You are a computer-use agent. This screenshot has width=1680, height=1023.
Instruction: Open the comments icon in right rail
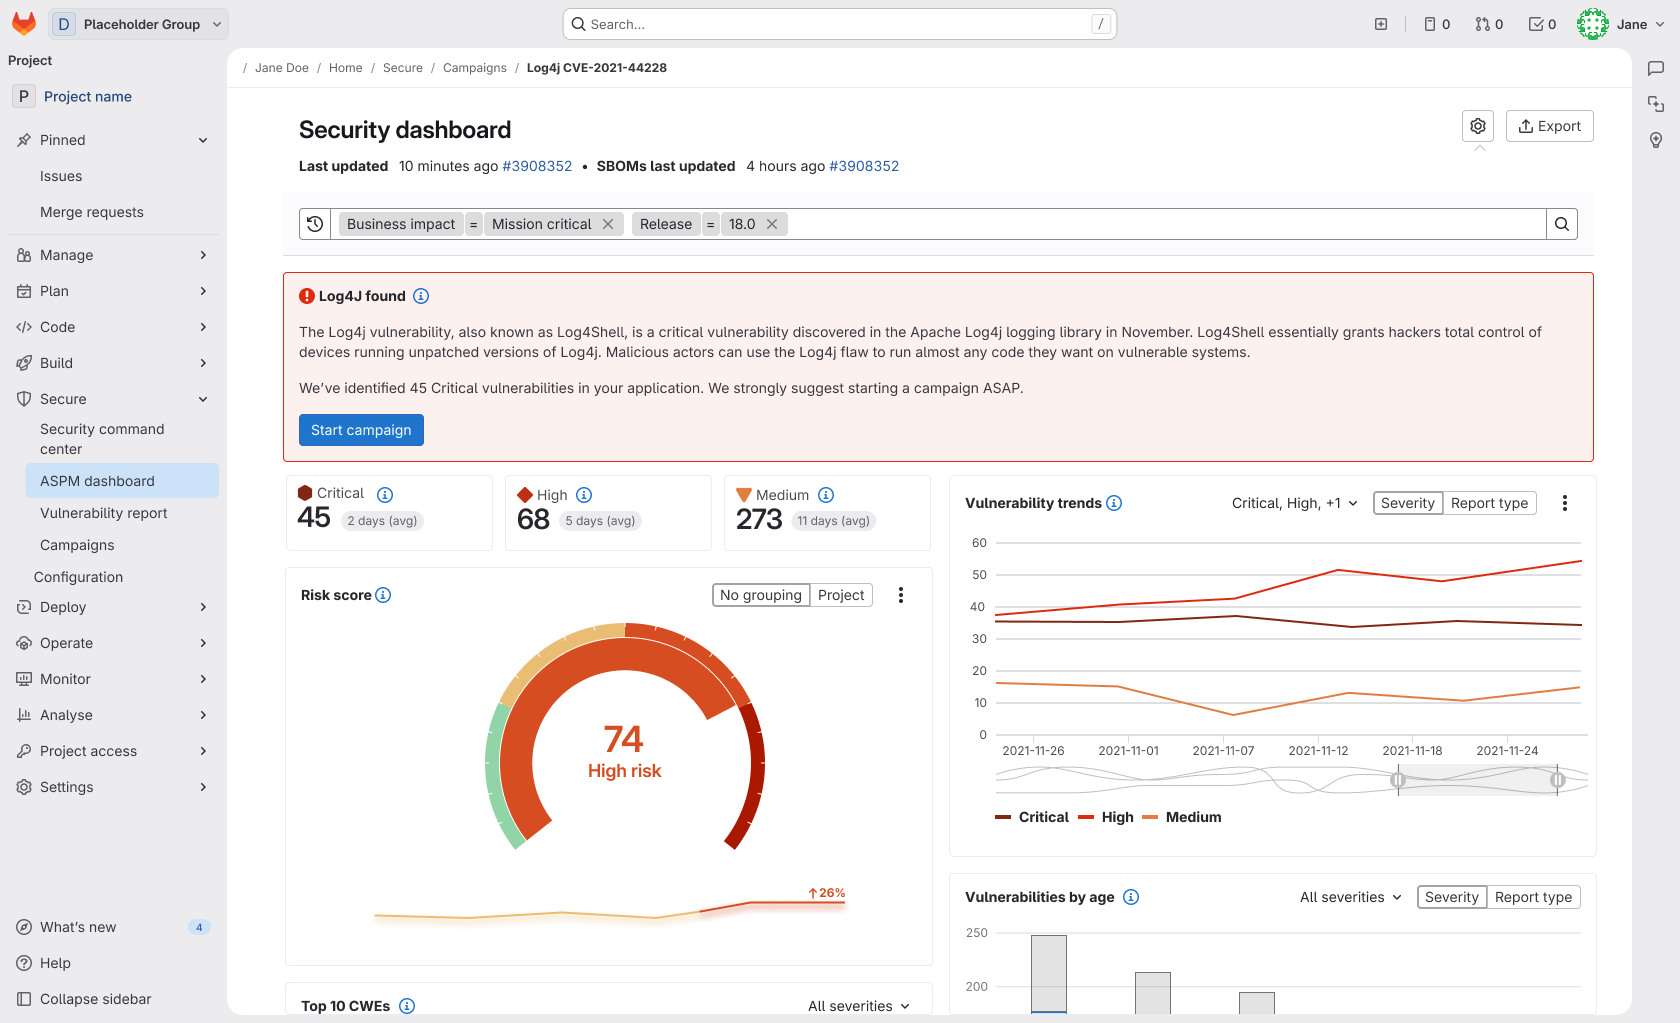point(1656,68)
